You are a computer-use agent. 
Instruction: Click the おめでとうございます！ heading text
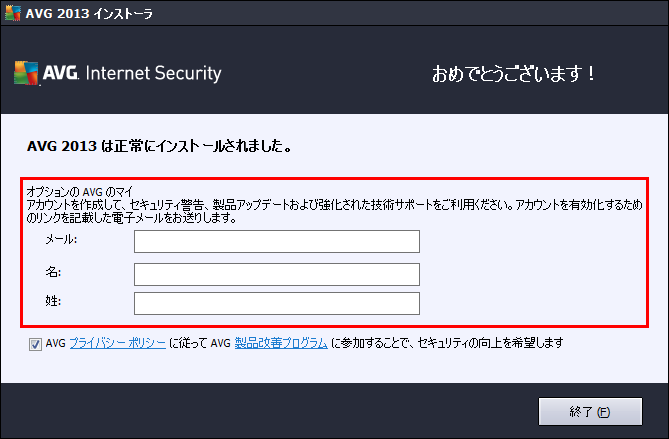tap(513, 74)
